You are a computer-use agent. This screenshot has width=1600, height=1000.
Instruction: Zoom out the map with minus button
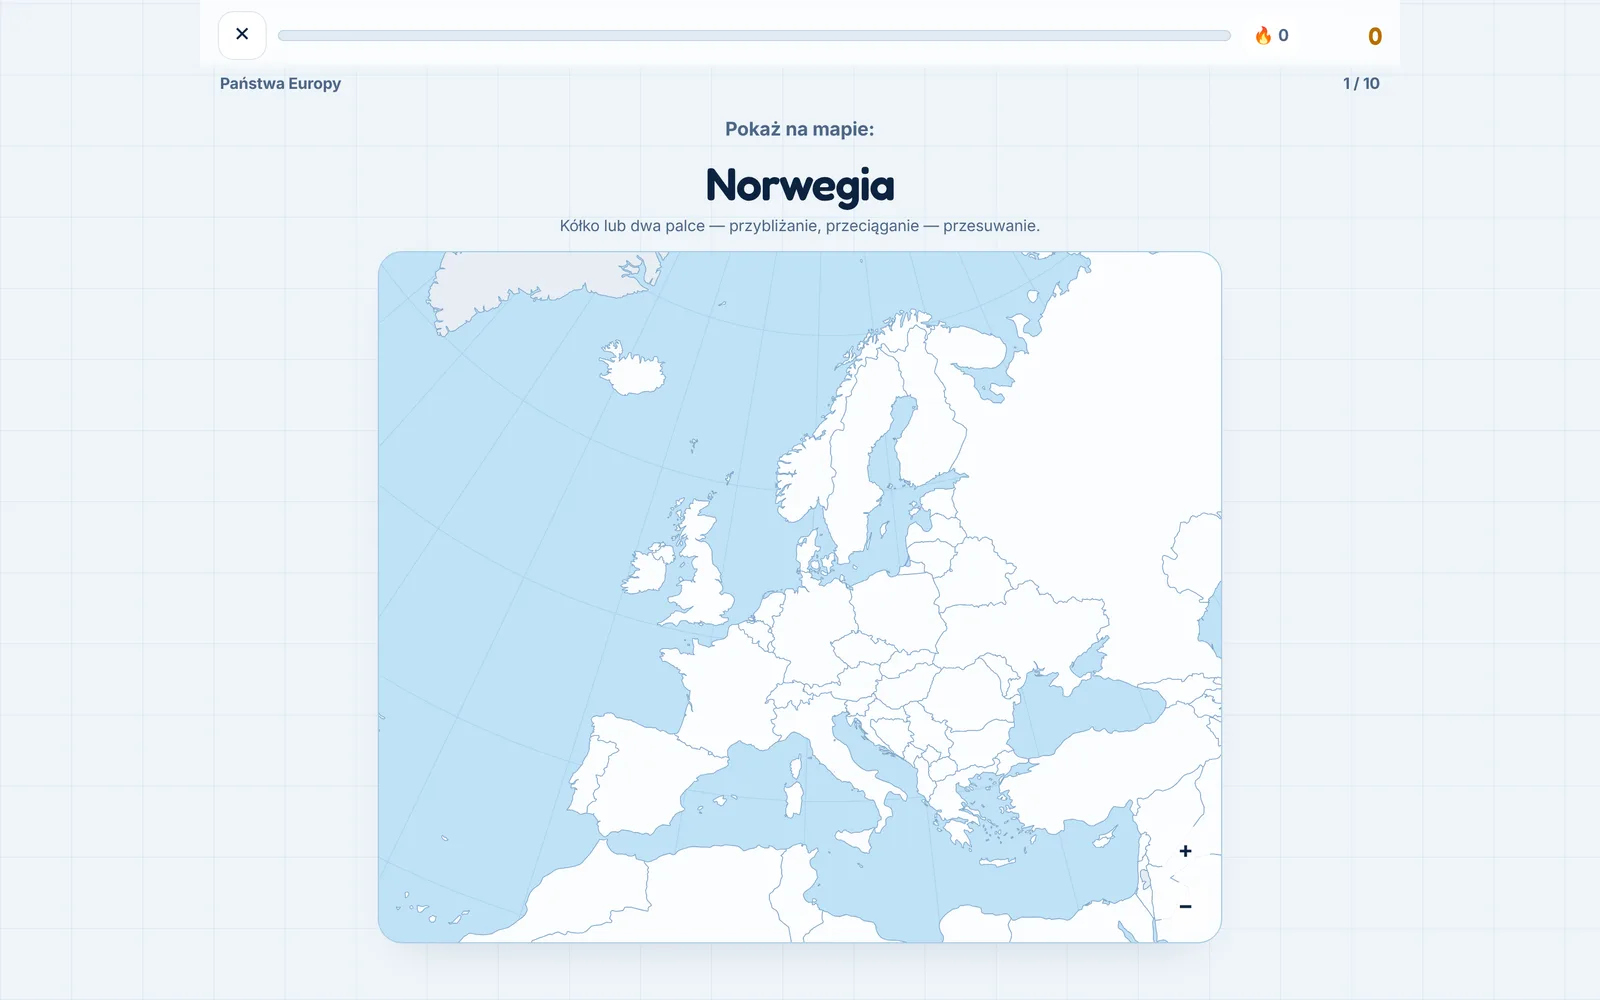click(x=1185, y=906)
